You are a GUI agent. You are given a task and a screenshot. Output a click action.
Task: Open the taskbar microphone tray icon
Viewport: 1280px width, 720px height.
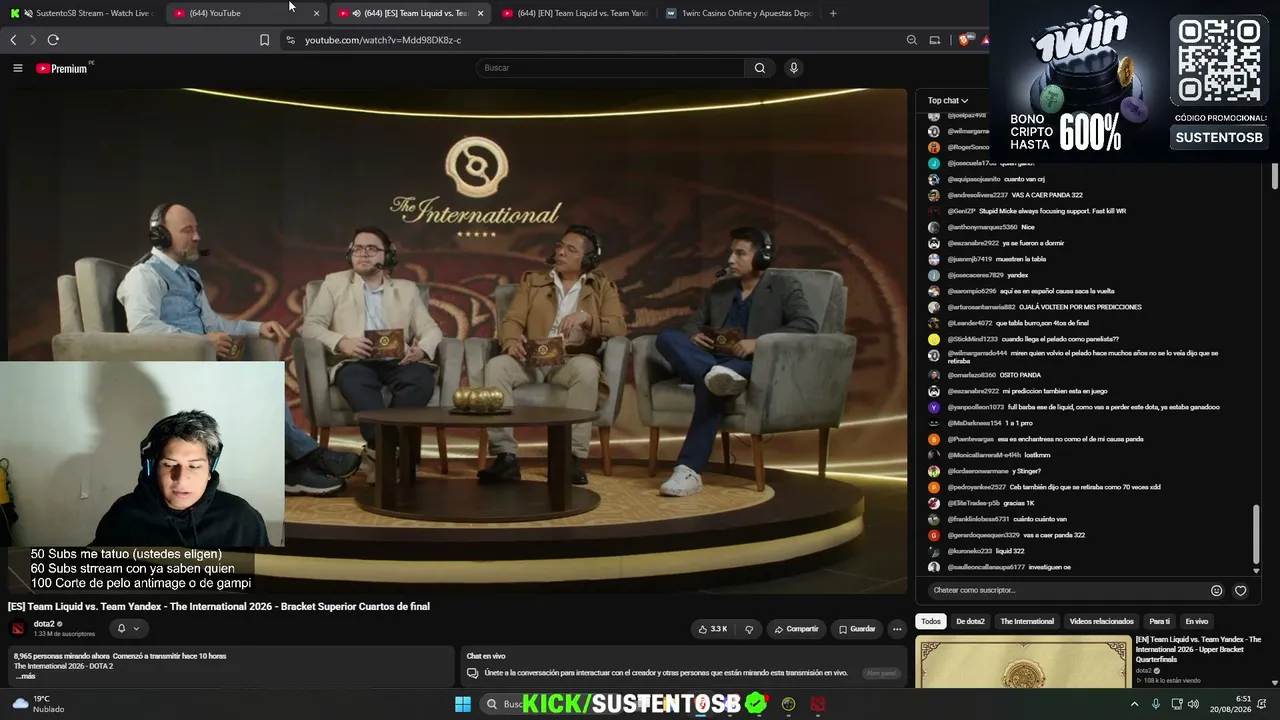(x=1156, y=704)
